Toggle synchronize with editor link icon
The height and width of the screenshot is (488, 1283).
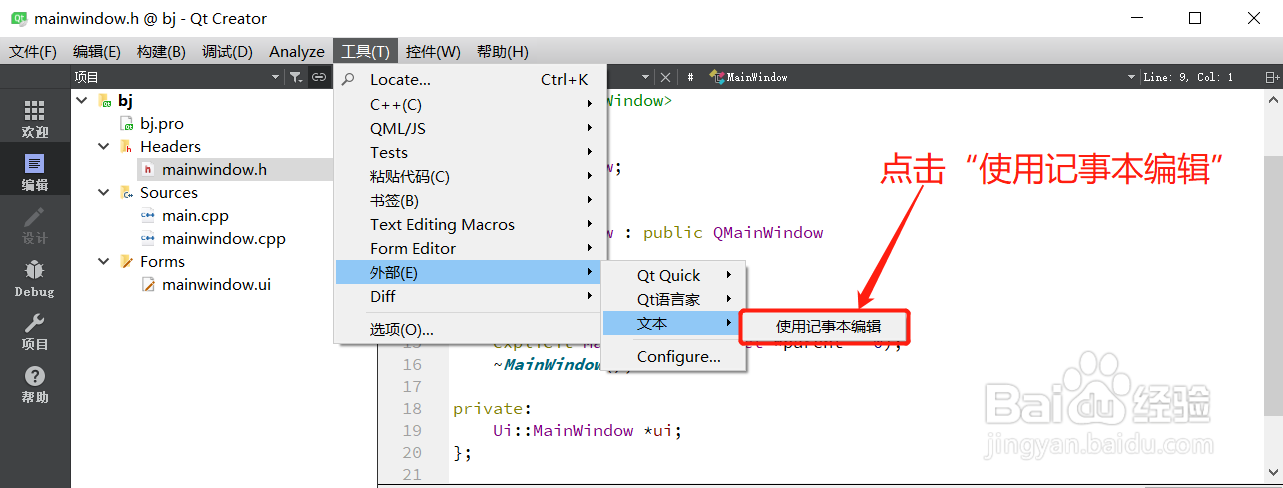pyautogui.click(x=319, y=77)
